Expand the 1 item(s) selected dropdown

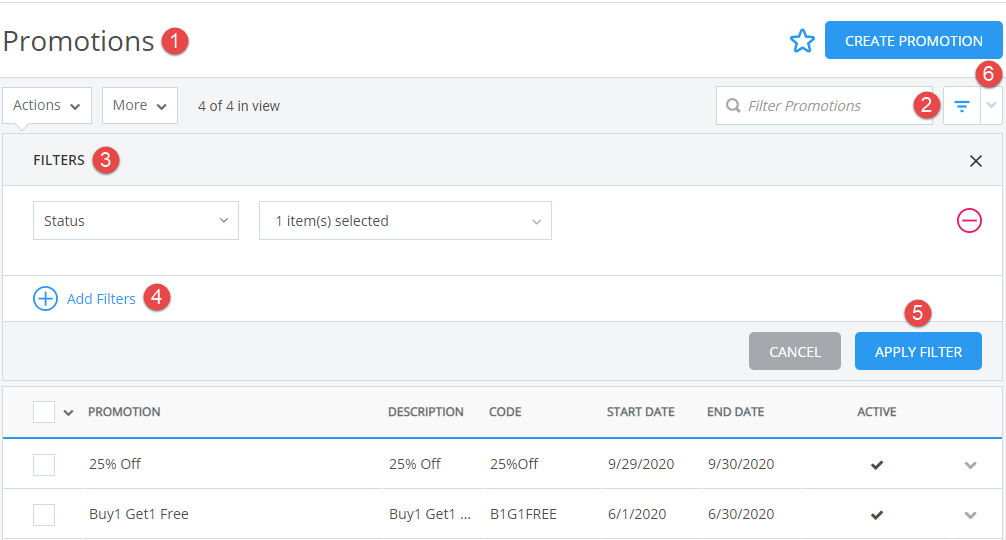coord(405,221)
